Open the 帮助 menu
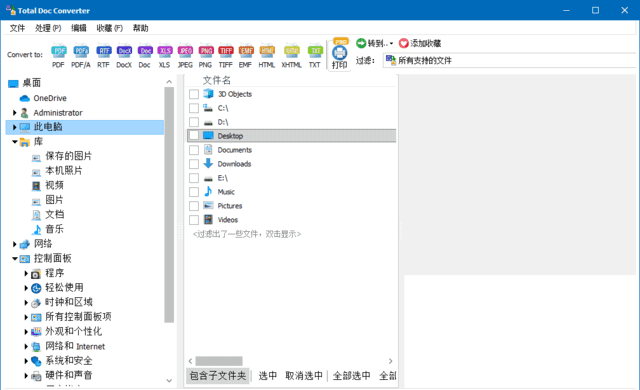This screenshot has width=640, height=390. [x=140, y=28]
